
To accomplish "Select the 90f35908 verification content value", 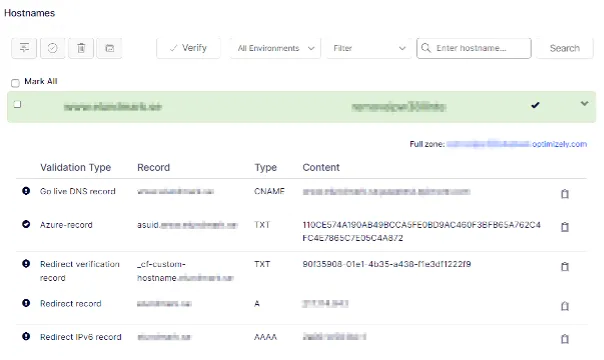I will [x=387, y=264].
